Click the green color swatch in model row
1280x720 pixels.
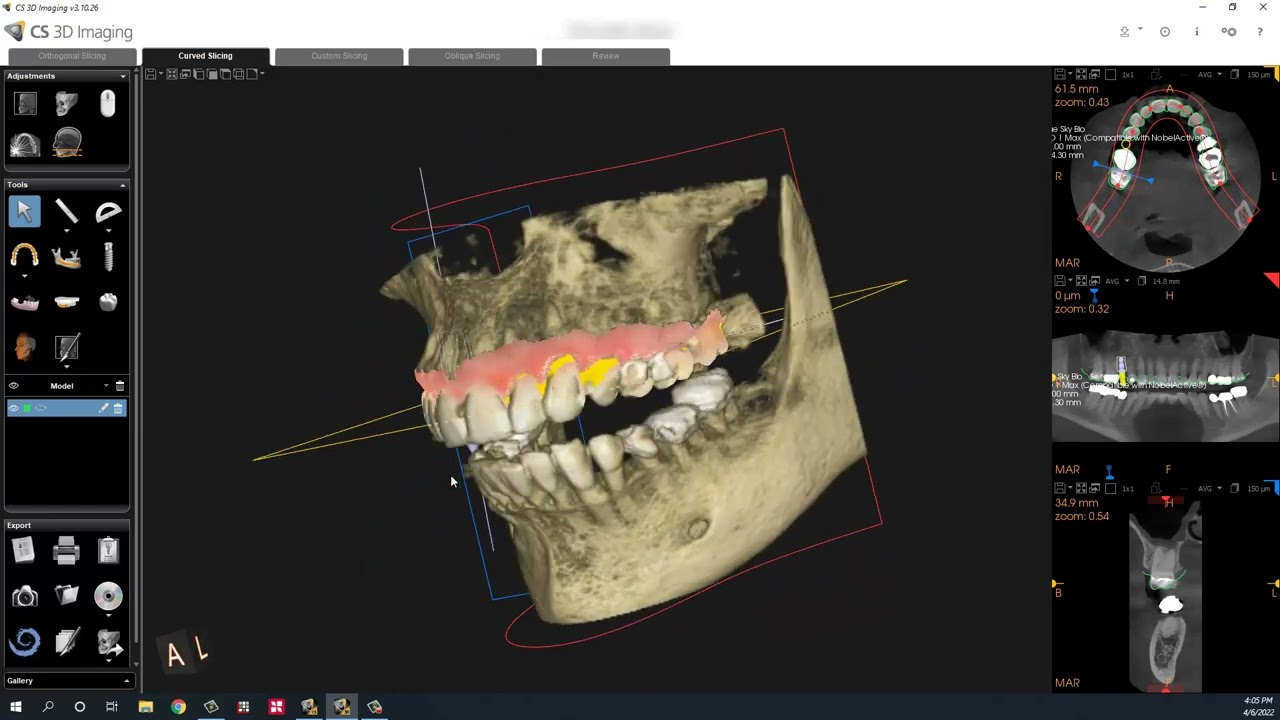27,408
